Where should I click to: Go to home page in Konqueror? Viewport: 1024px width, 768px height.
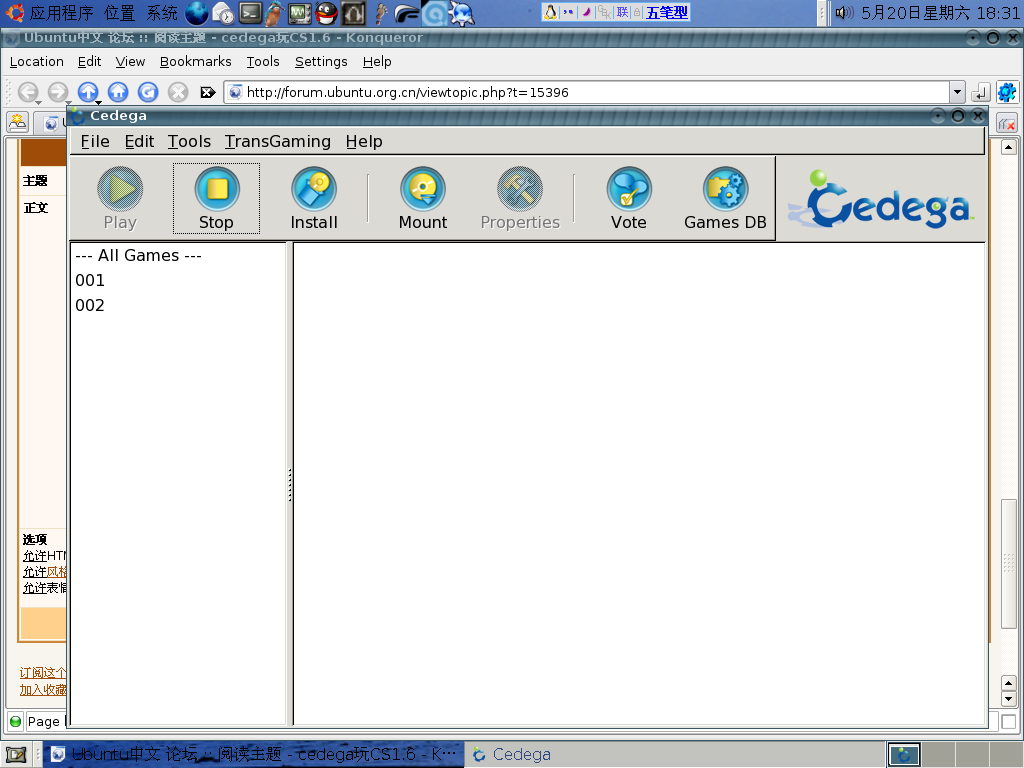point(118,92)
